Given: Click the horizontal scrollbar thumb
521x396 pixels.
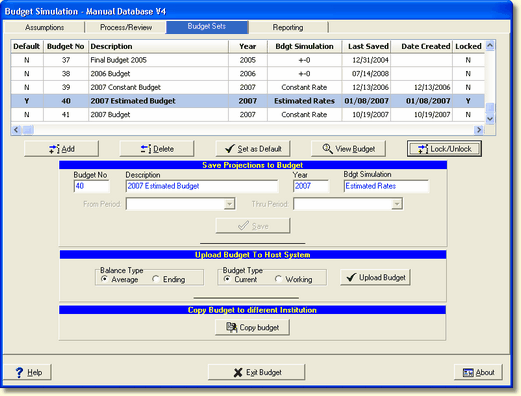Looking at the screenshot, I should tap(28, 130).
